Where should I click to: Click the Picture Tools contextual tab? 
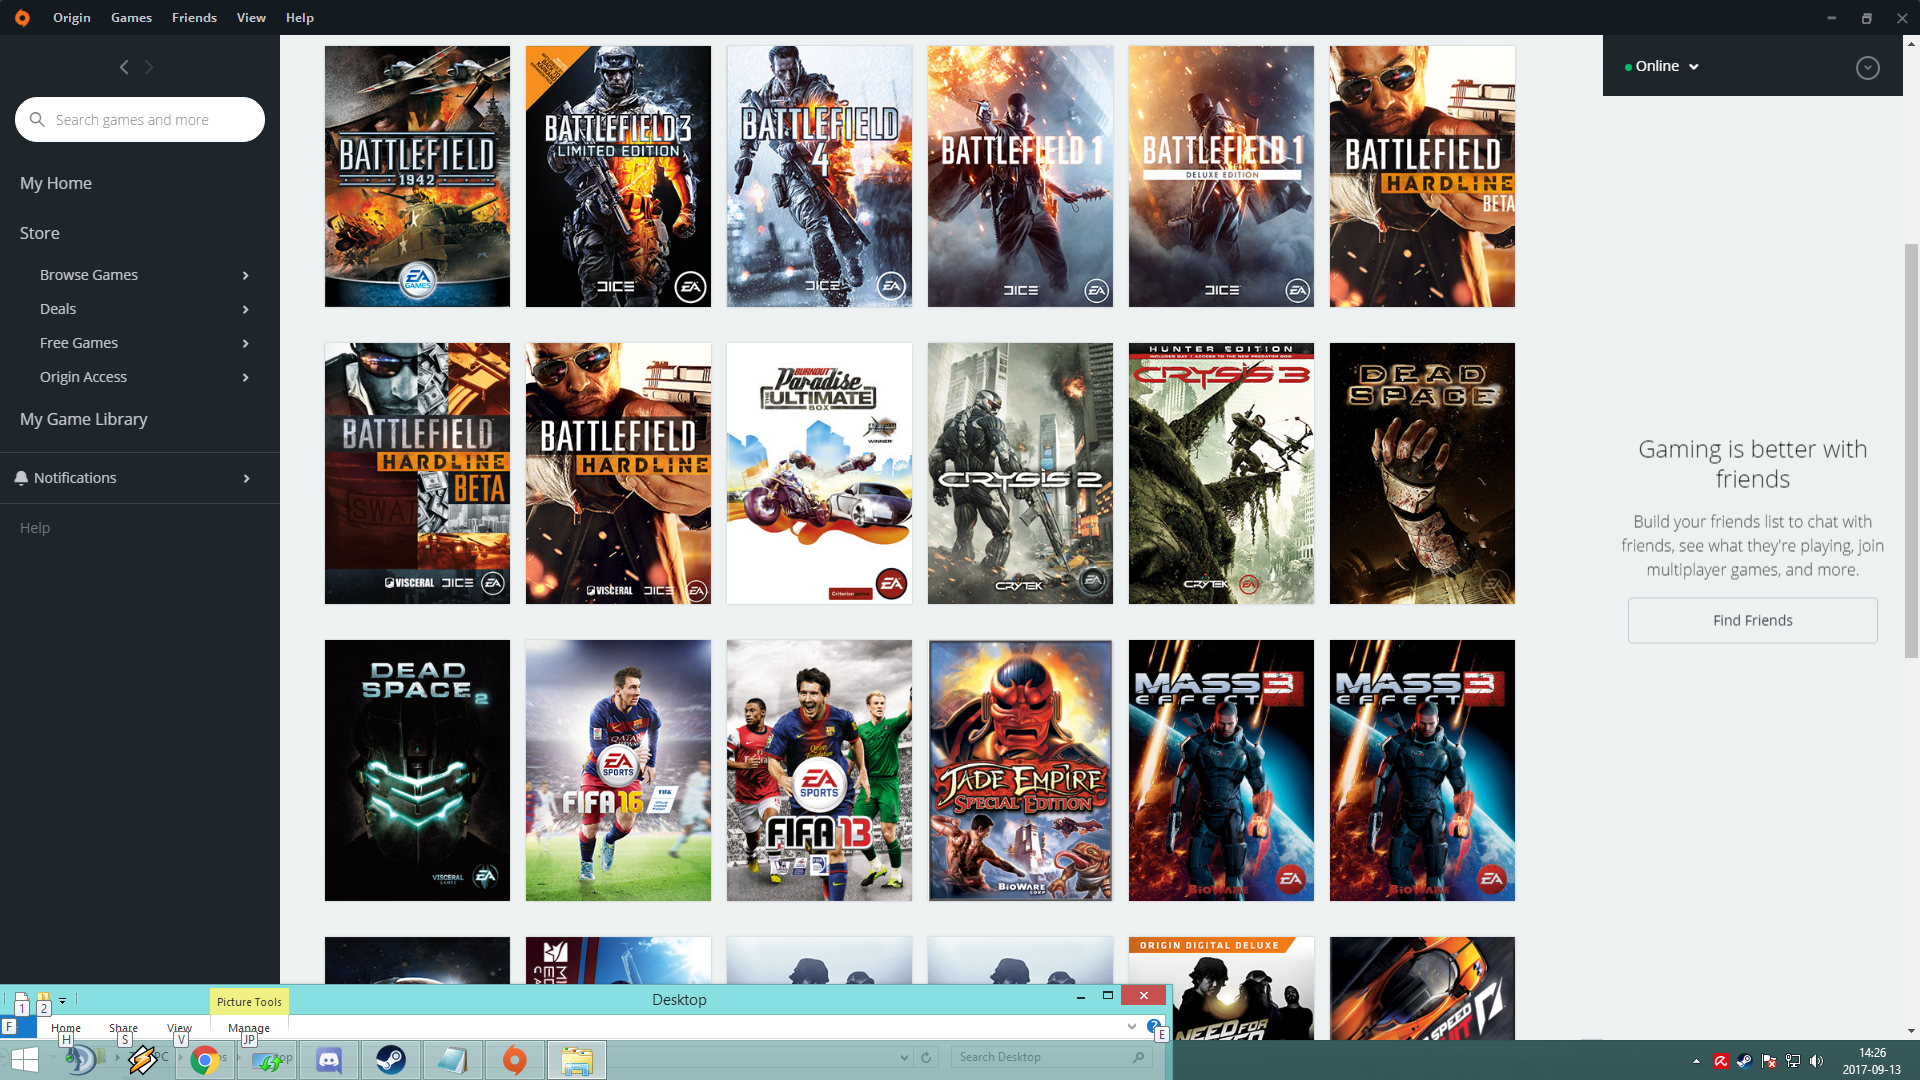pyautogui.click(x=249, y=1001)
